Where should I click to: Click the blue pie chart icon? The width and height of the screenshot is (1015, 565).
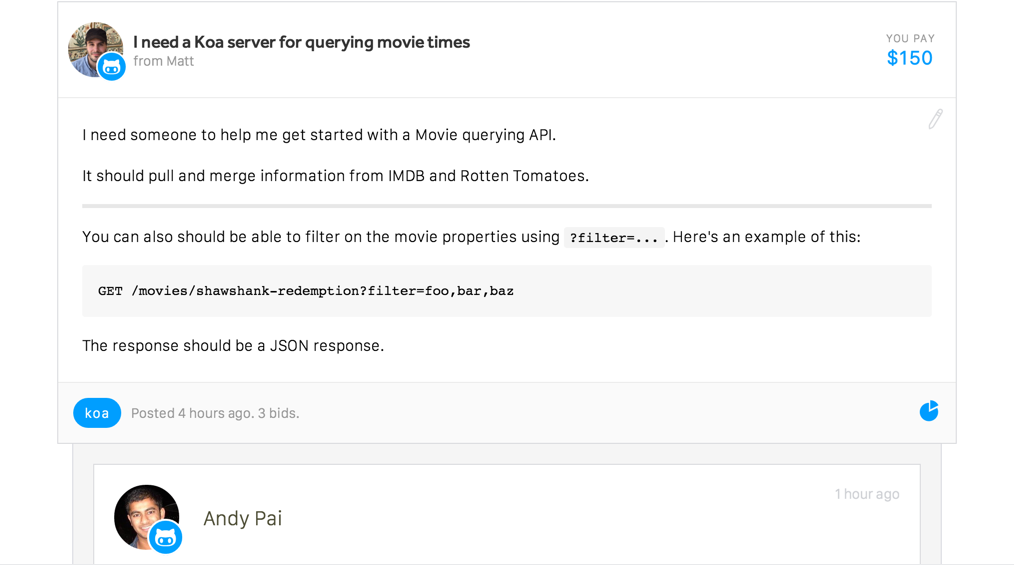pos(929,411)
